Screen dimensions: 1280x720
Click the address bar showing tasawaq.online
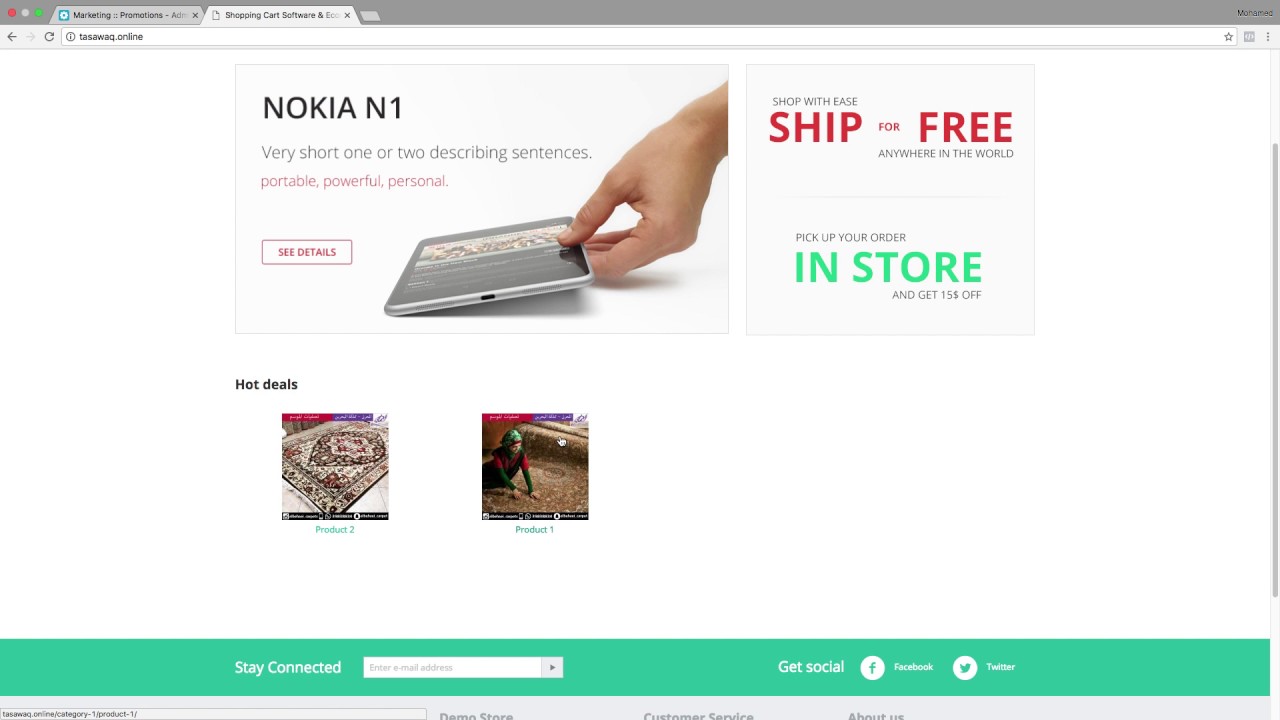(x=640, y=36)
